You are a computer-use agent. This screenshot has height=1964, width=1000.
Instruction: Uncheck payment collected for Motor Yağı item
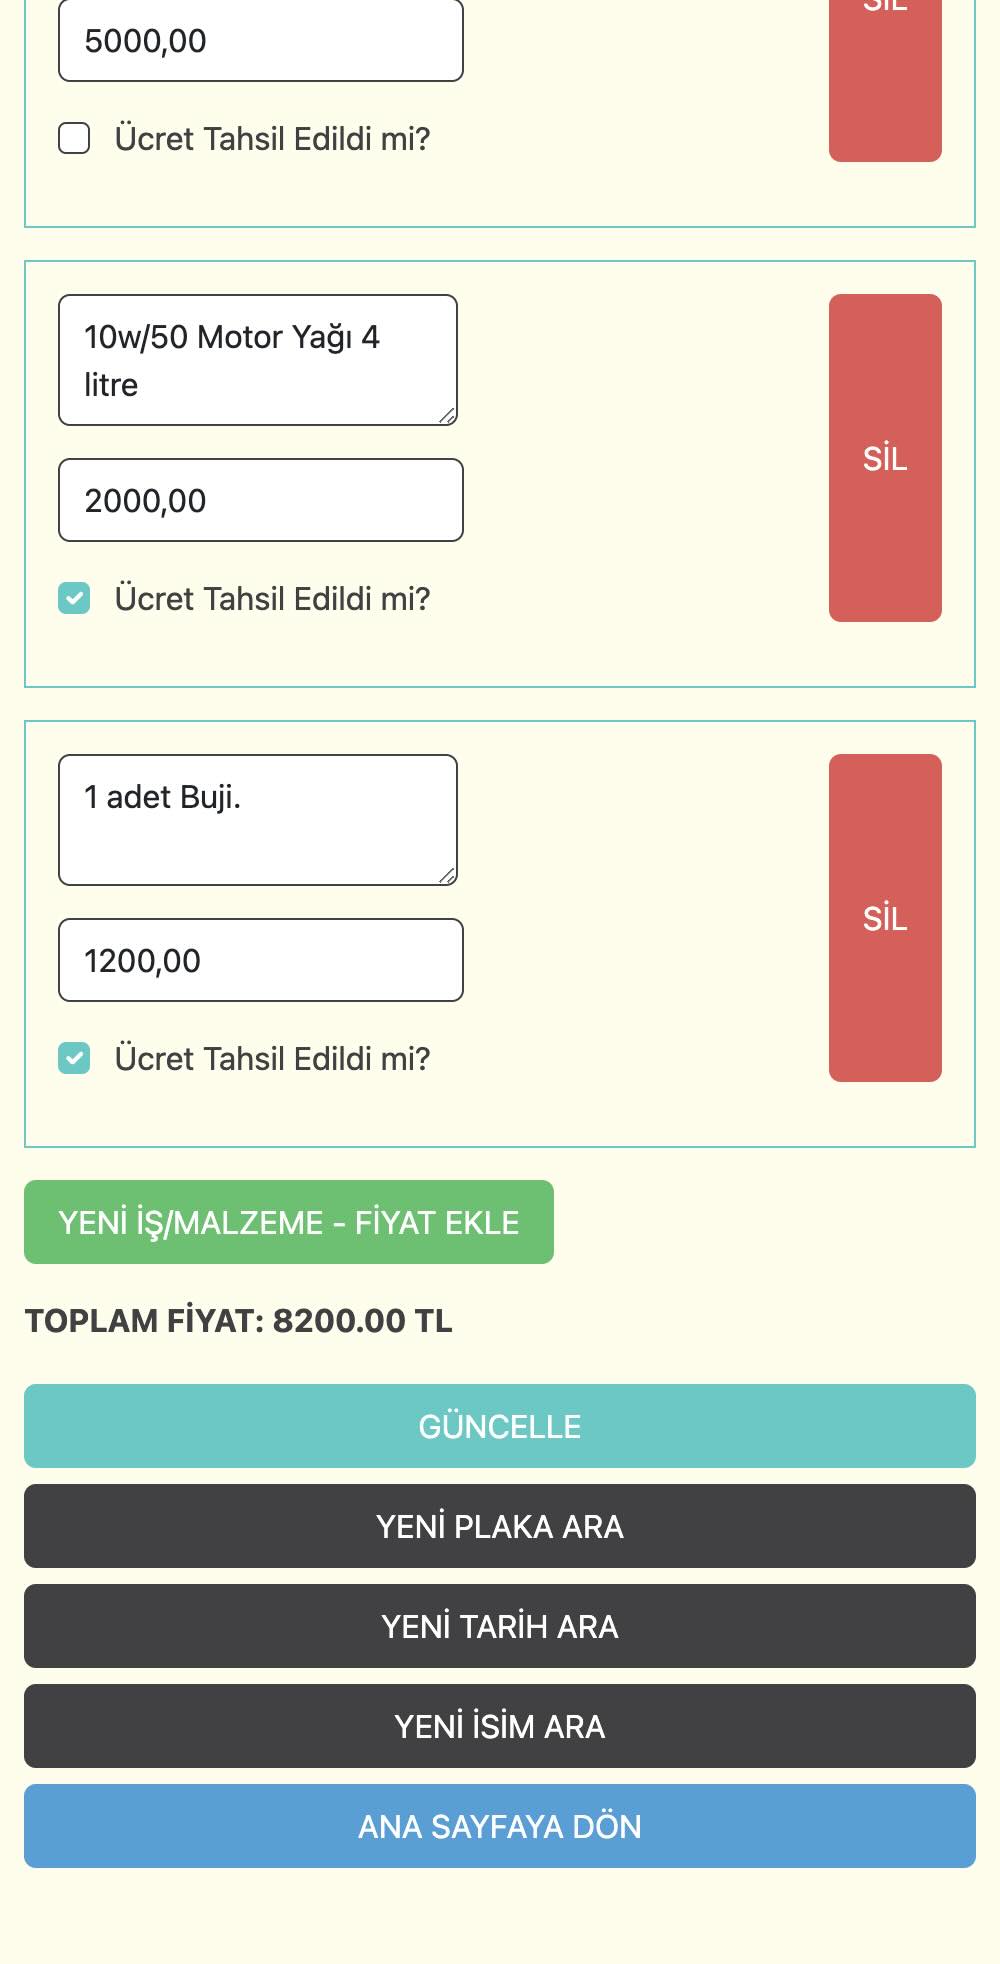74,598
